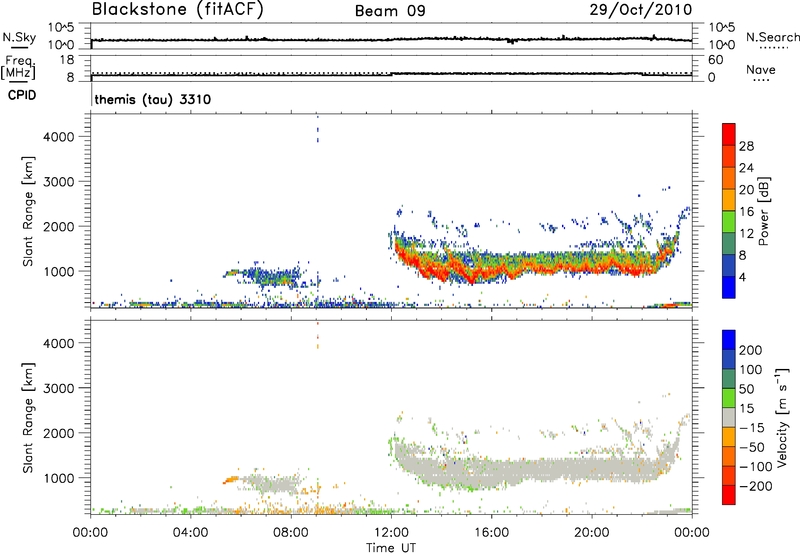Viewport: 800px width, 554px height.
Task: Click the orange velocity patch near 05:30
Action: click(x=231, y=480)
